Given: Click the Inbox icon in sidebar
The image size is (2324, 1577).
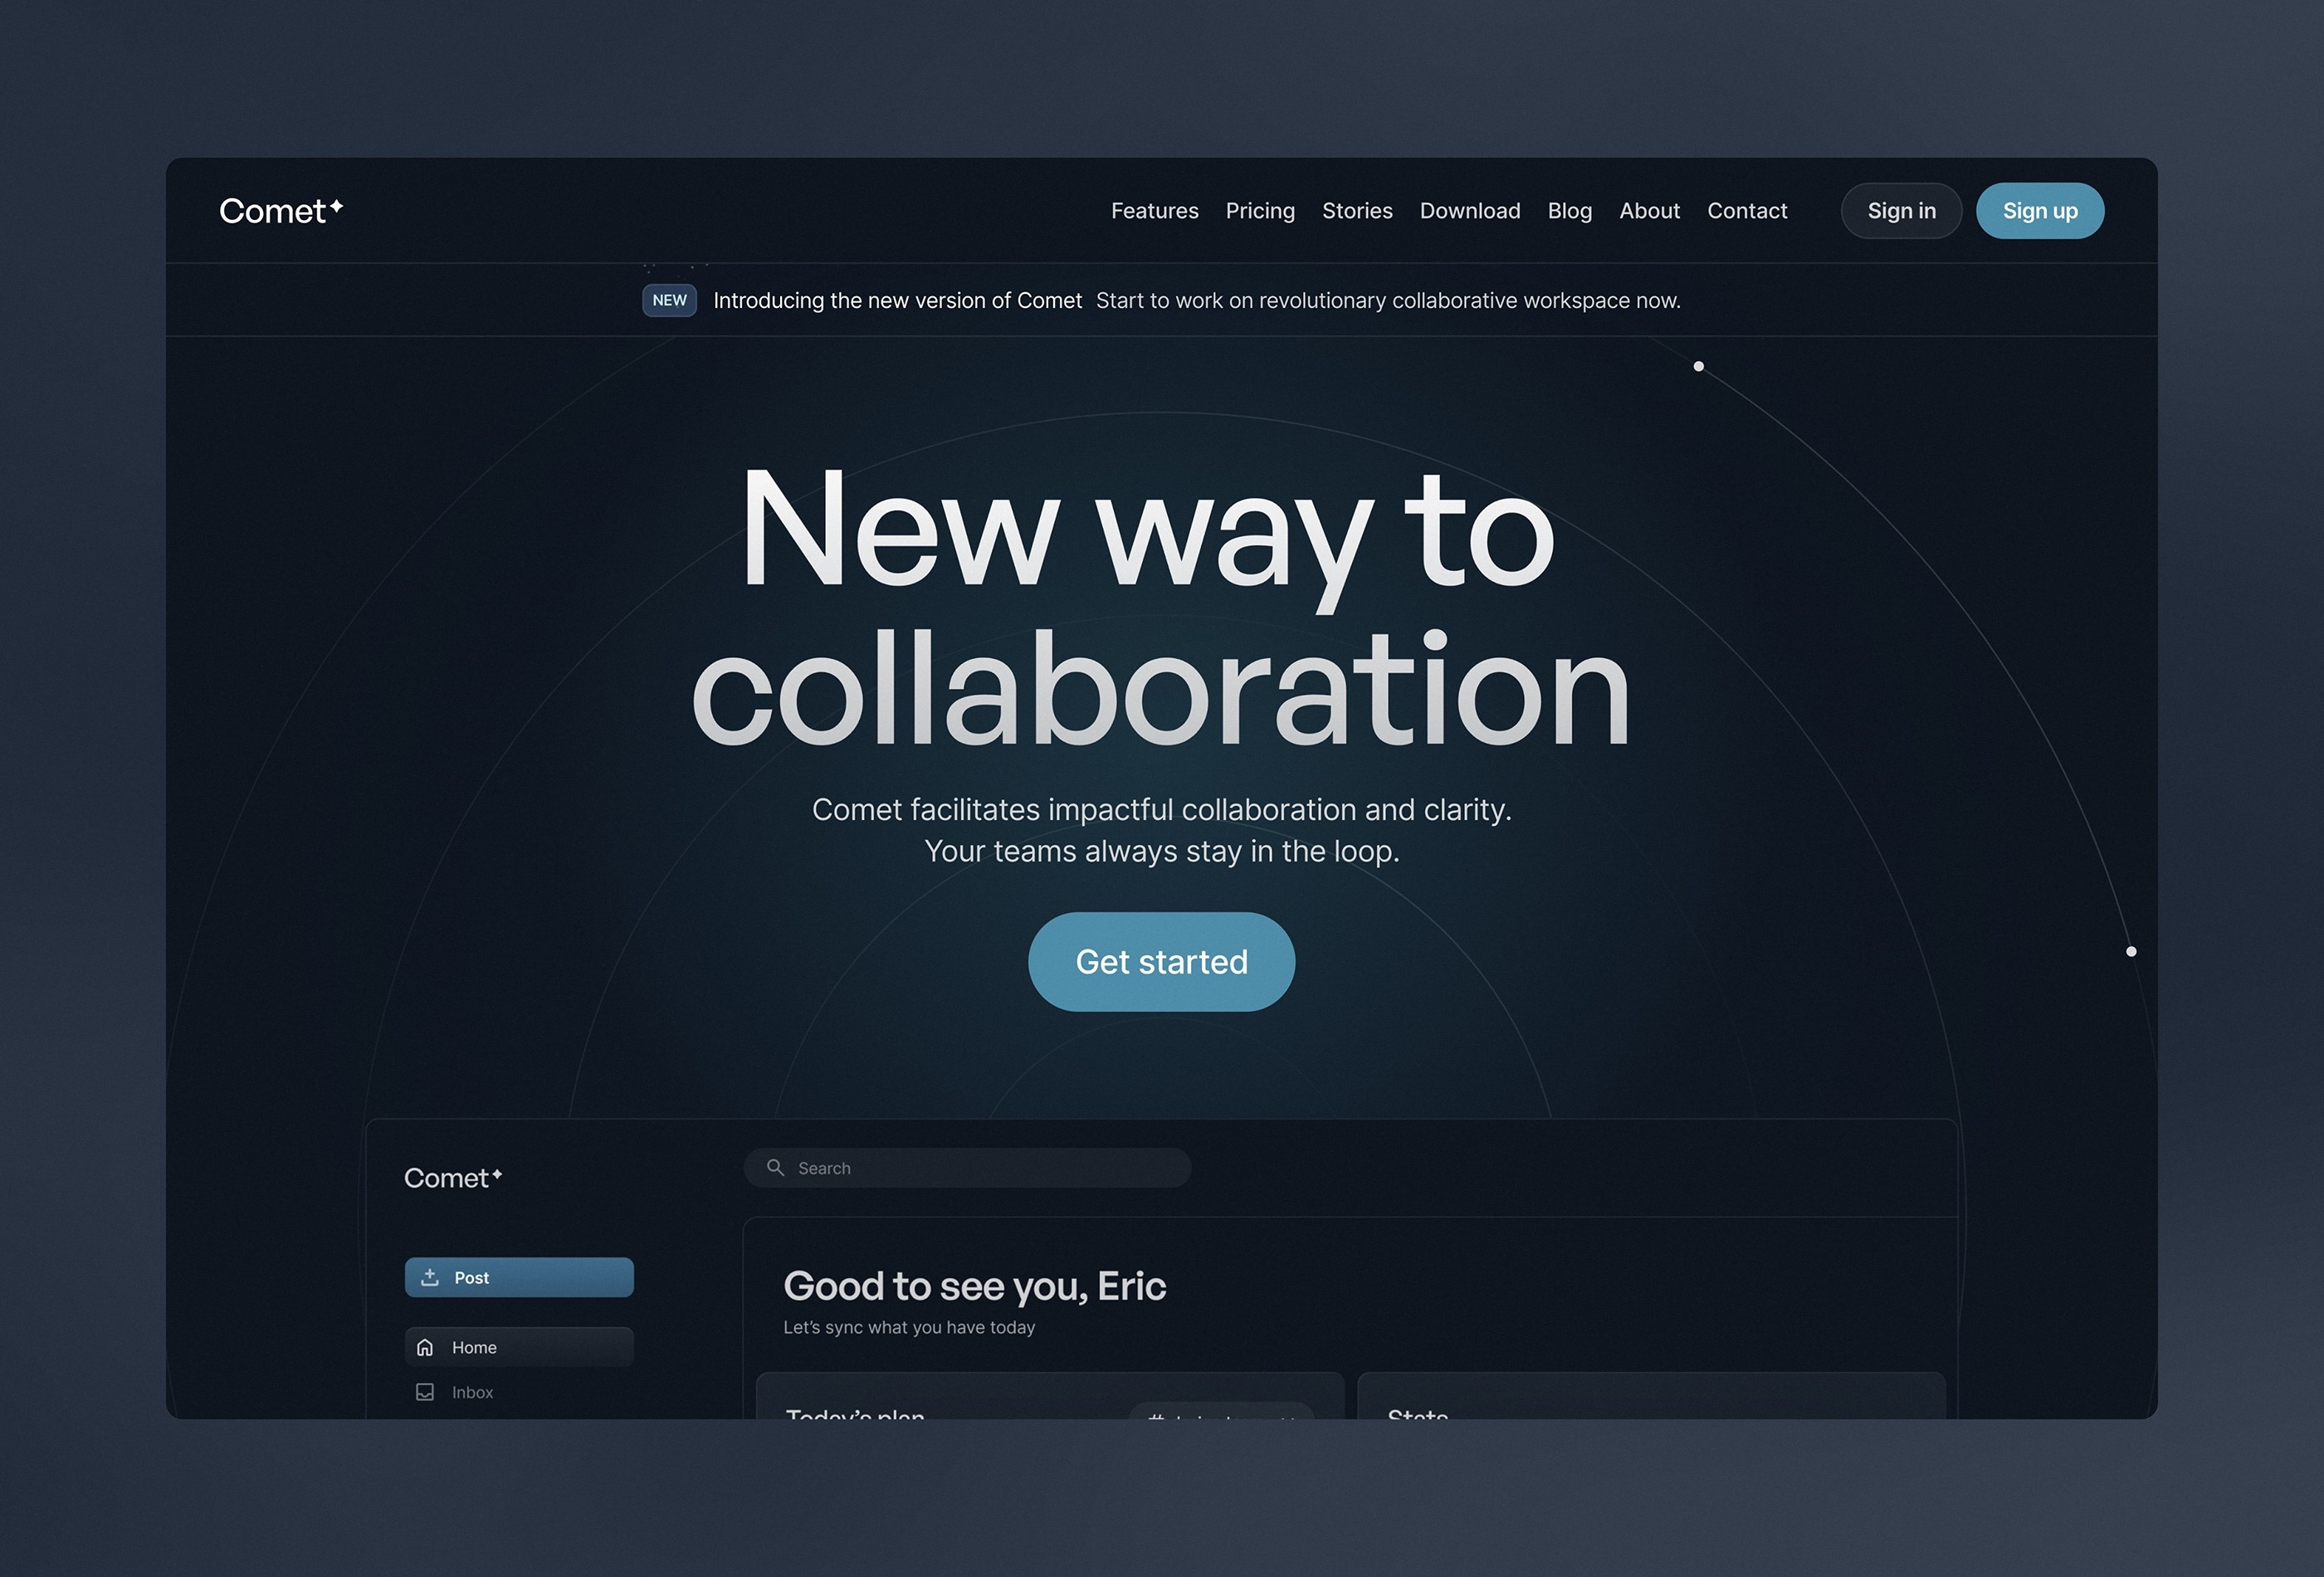Looking at the screenshot, I should tap(426, 1390).
